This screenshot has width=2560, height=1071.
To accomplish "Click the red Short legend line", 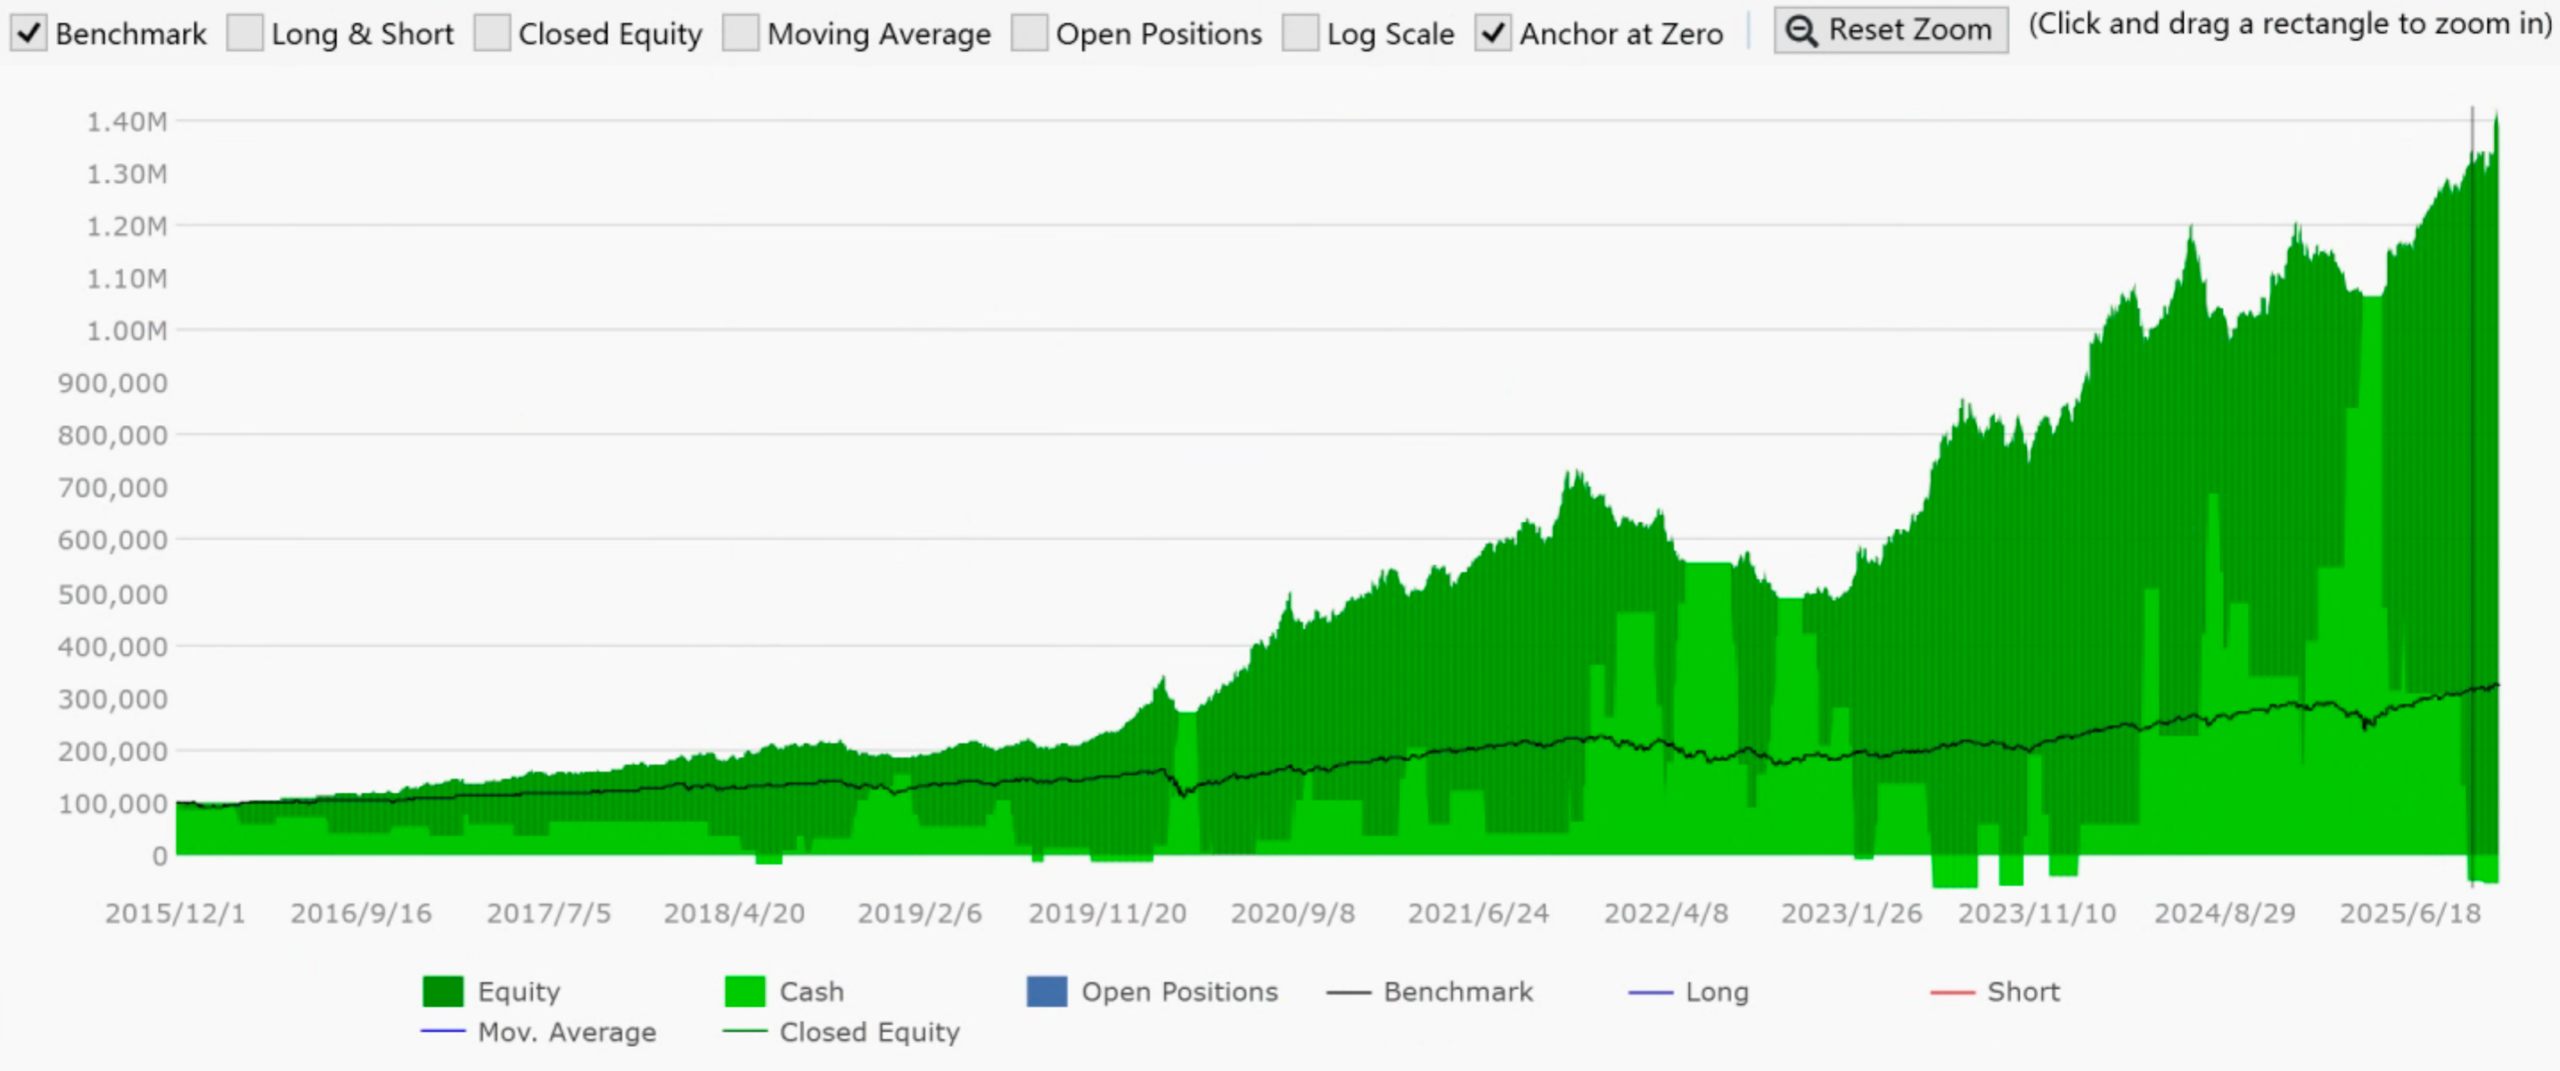I will 1952,992.
